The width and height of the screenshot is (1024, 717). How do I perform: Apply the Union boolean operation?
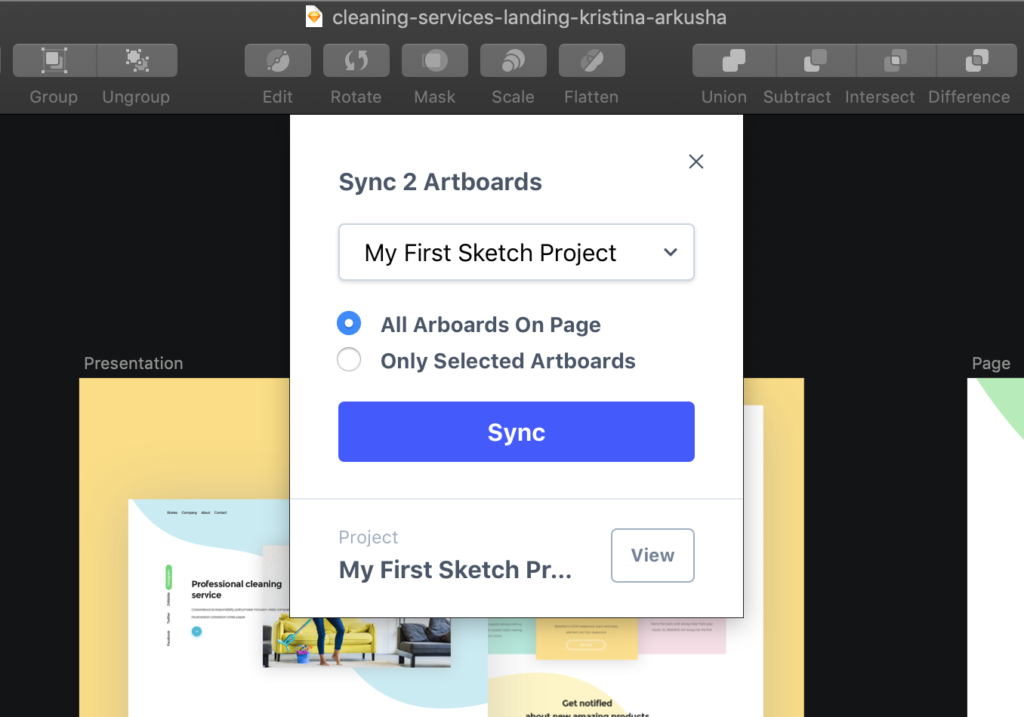(x=733, y=60)
